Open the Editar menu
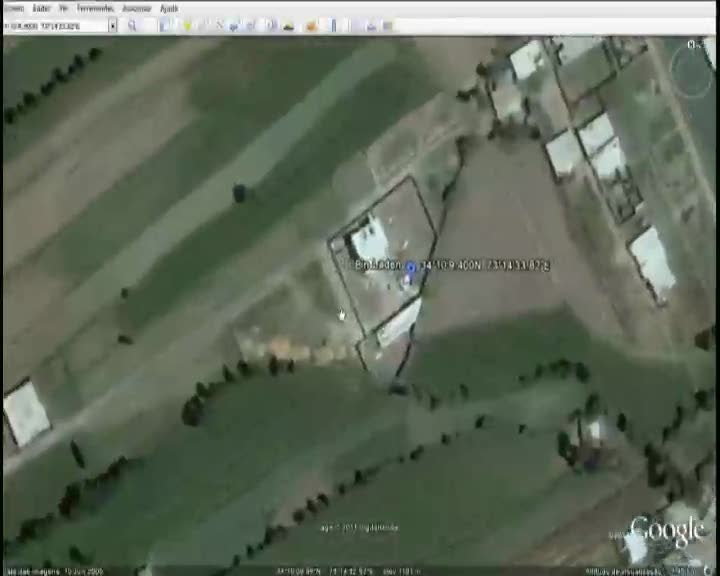 (42, 8)
